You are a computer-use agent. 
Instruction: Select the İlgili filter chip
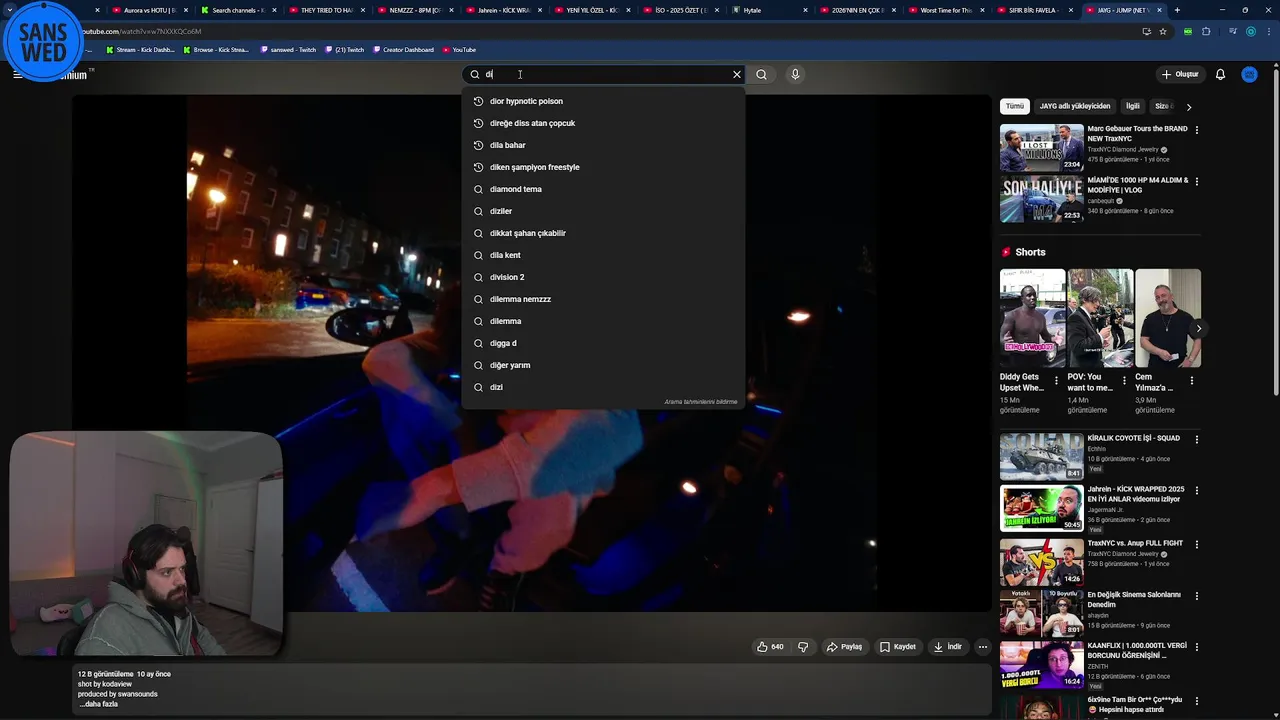tap(1133, 106)
